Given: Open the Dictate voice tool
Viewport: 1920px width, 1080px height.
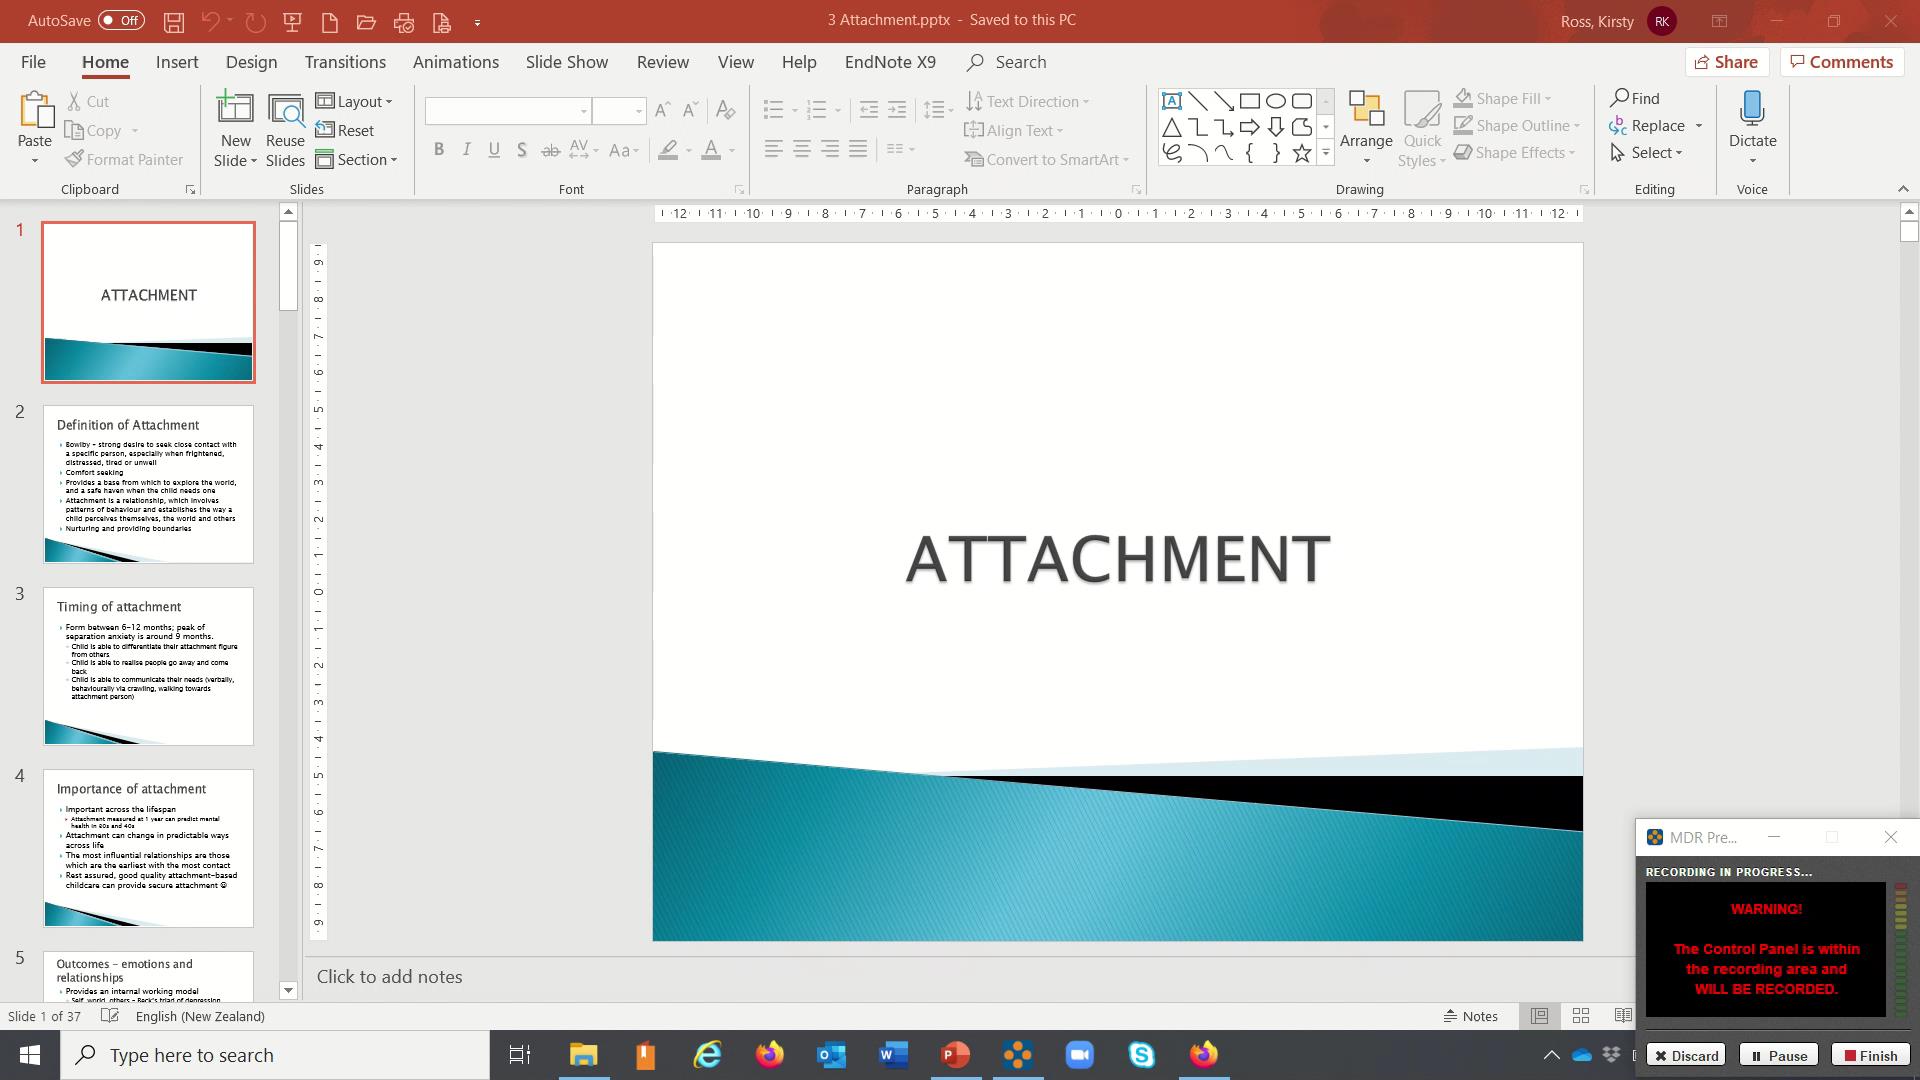Looking at the screenshot, I should pos(1751,120).
